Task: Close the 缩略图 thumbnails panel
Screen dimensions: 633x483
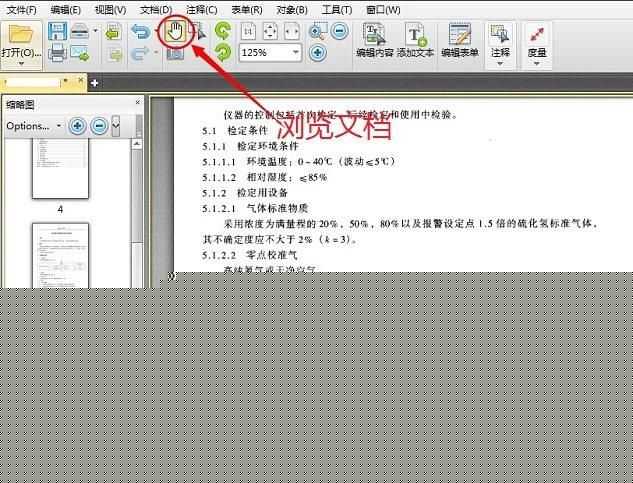Action: coord(138,102)
